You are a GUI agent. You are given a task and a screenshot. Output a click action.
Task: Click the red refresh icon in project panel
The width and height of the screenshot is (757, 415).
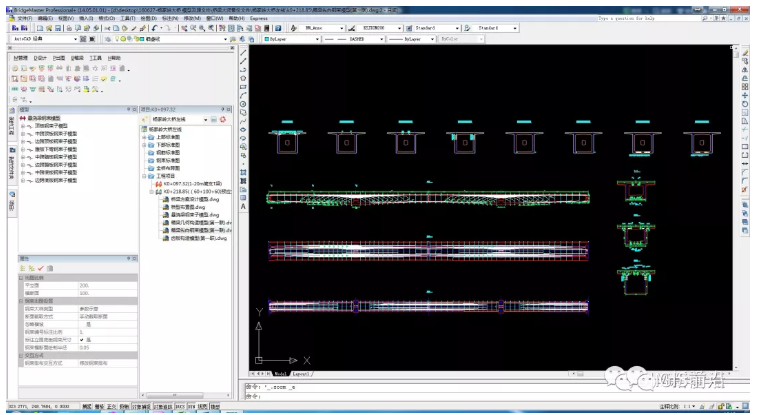[x=223, y=119]
